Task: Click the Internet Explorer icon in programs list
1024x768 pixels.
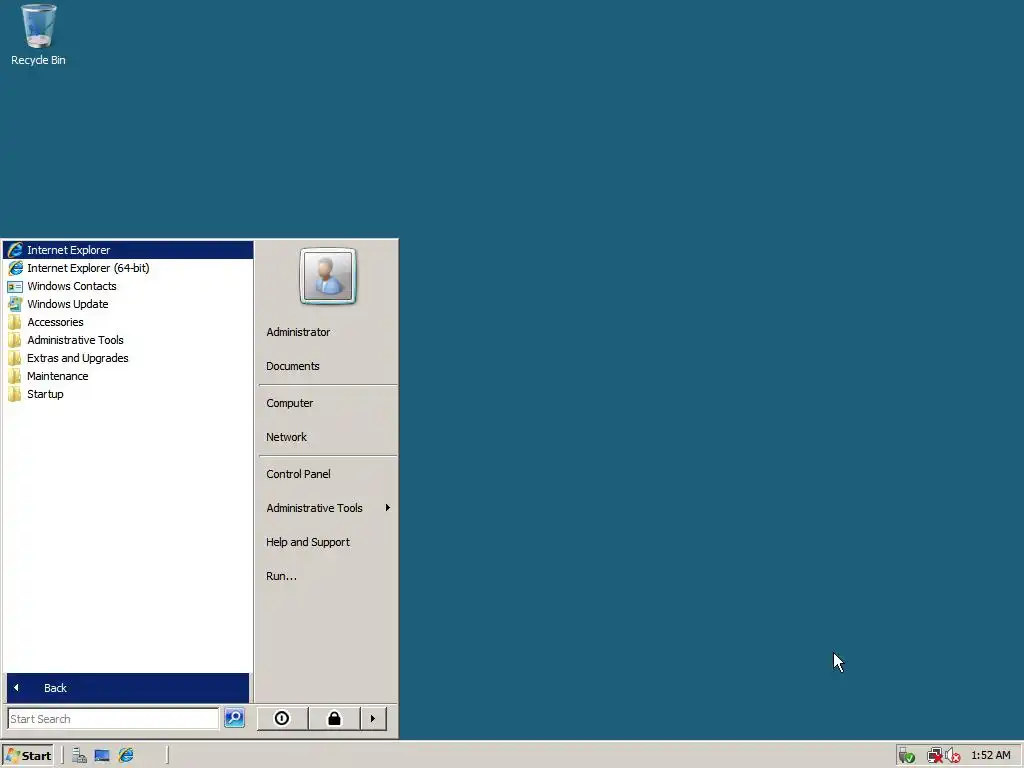Action: (x=15, y=249)
